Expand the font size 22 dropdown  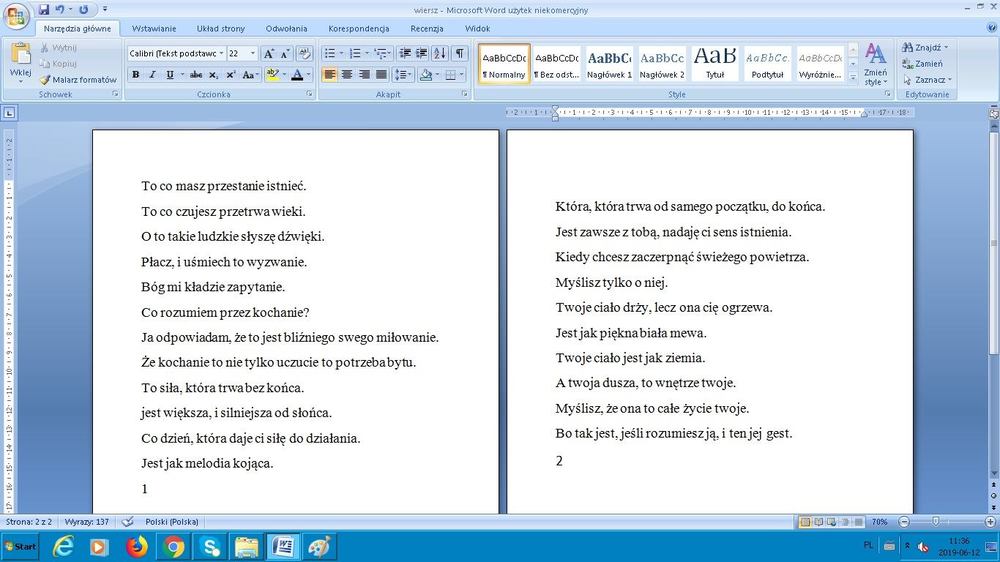(x=253, y=53)
